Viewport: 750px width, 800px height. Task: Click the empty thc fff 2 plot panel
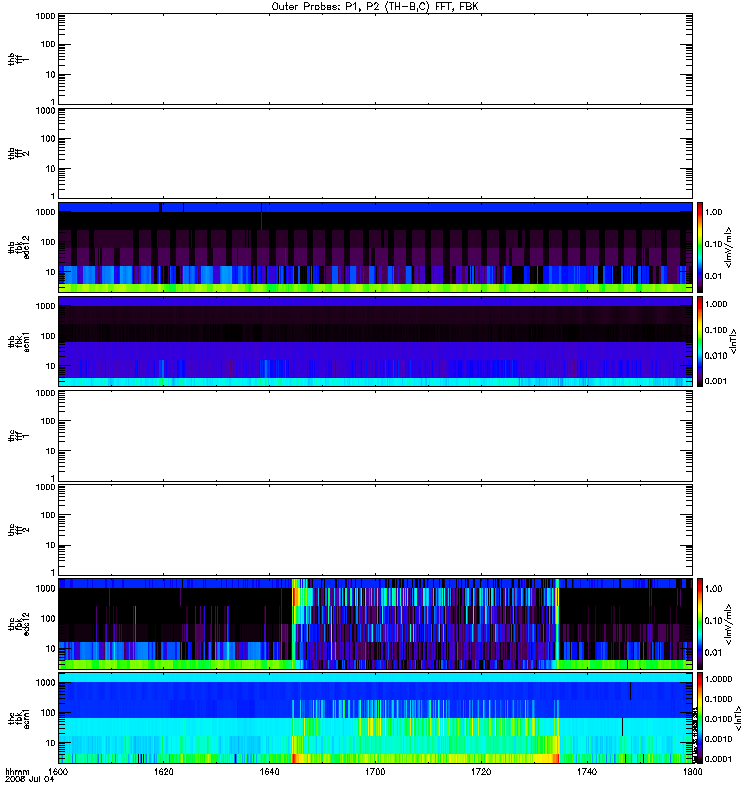(x=375, y=530)
